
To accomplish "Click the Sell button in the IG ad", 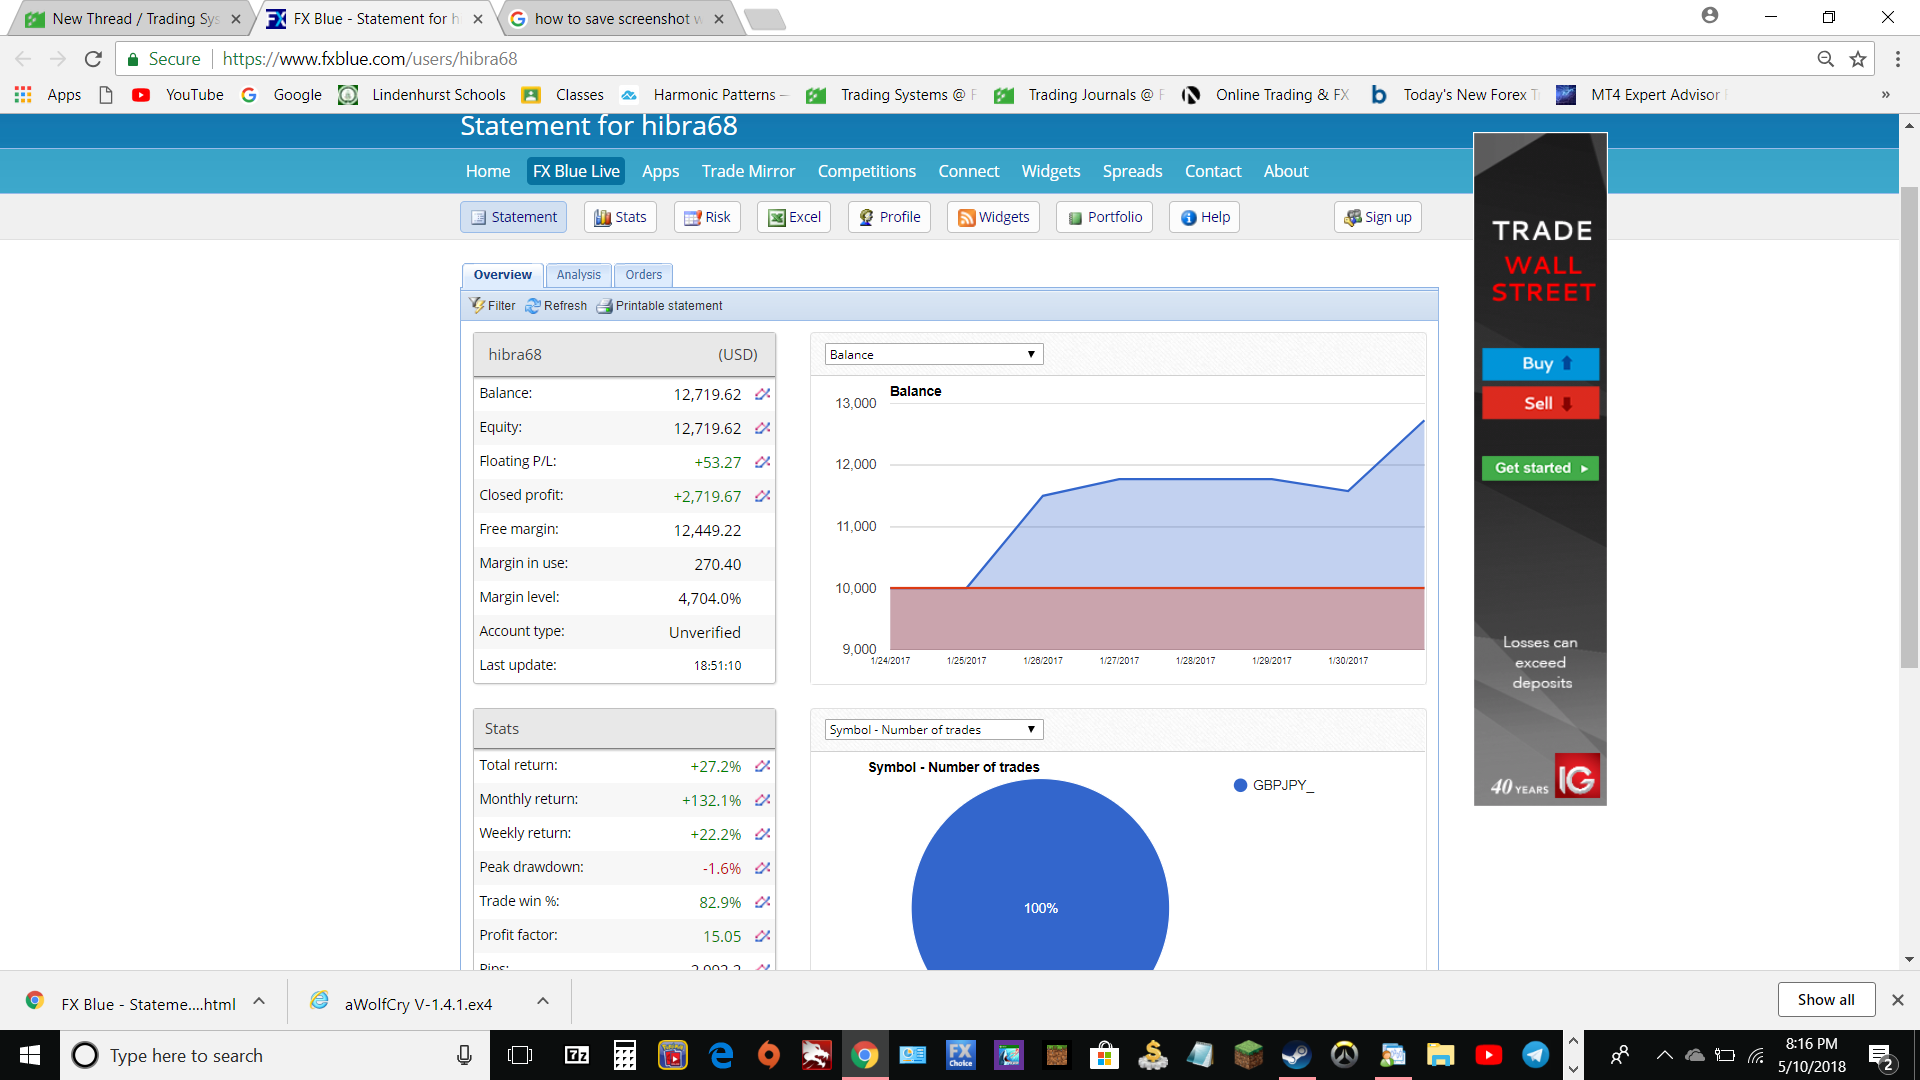I will tap(1540, 404).
